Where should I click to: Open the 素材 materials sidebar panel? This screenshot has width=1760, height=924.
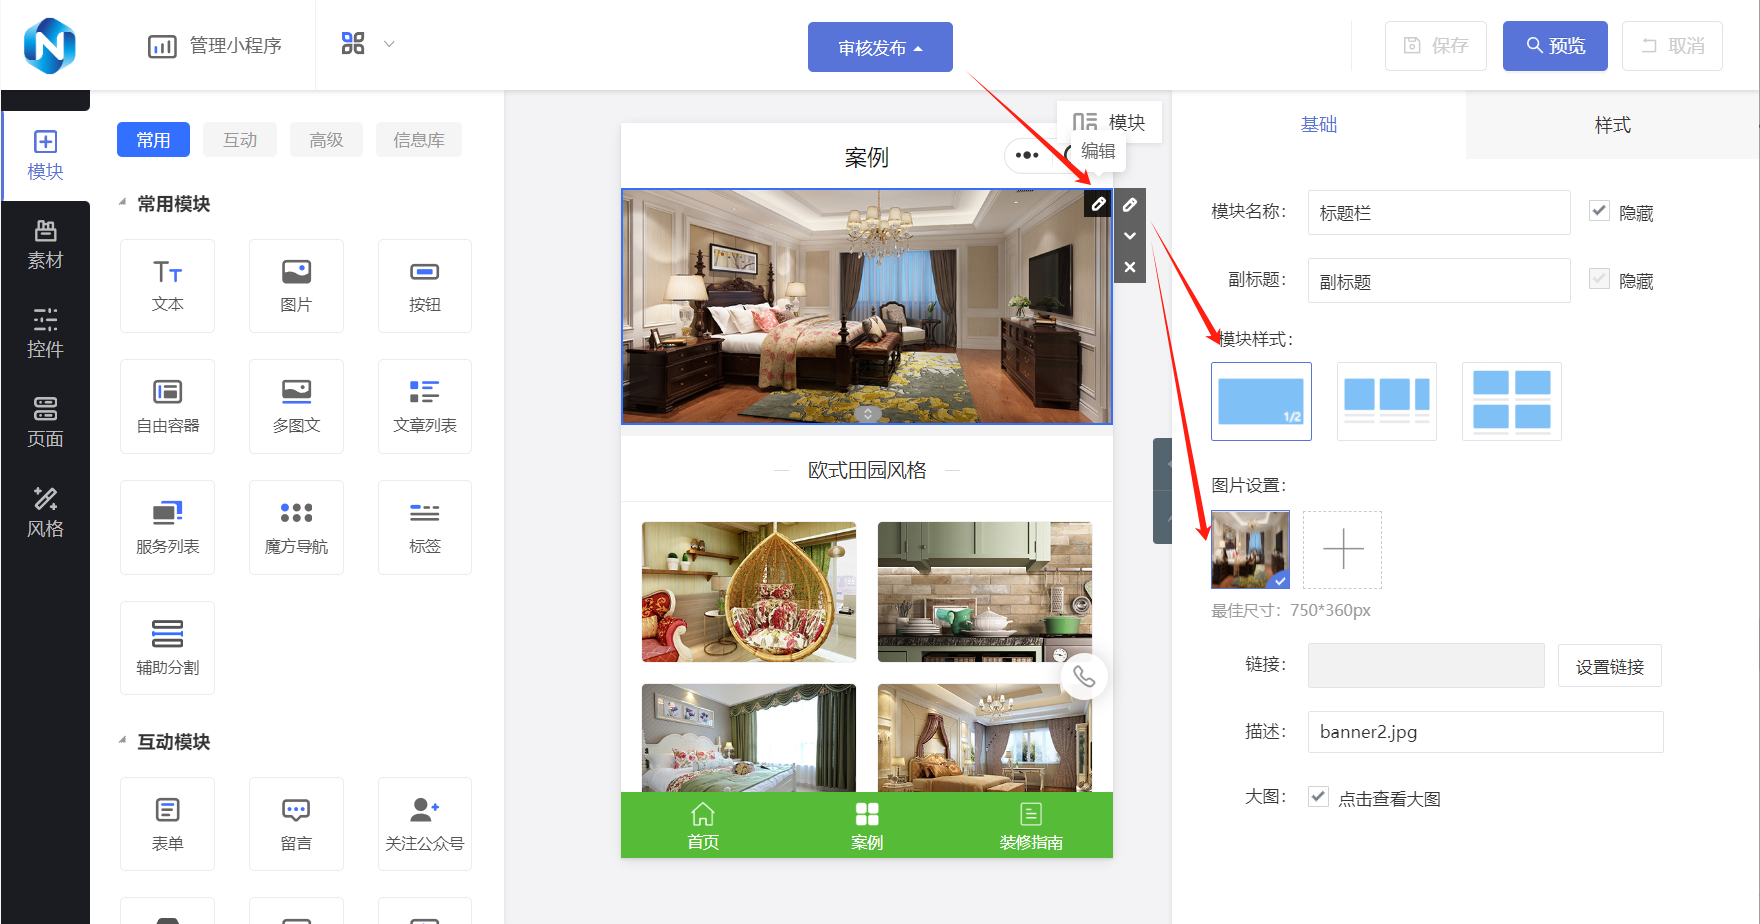[45, 245]
